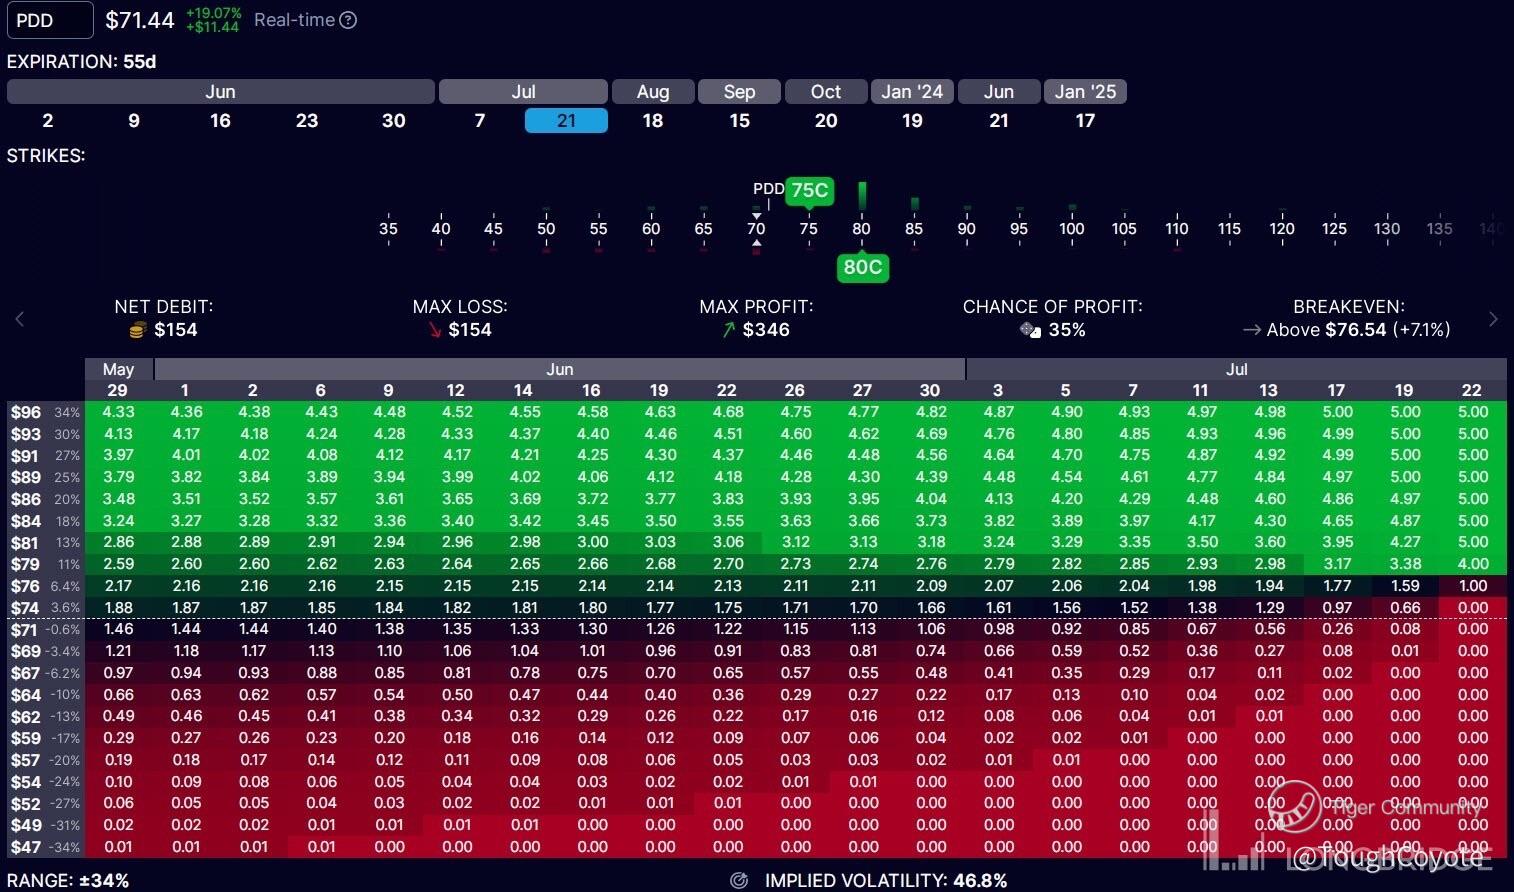Select the June 9 expiration date
Screen dimensions: 1514x892
pyautogui.click(x=134, y=121)
